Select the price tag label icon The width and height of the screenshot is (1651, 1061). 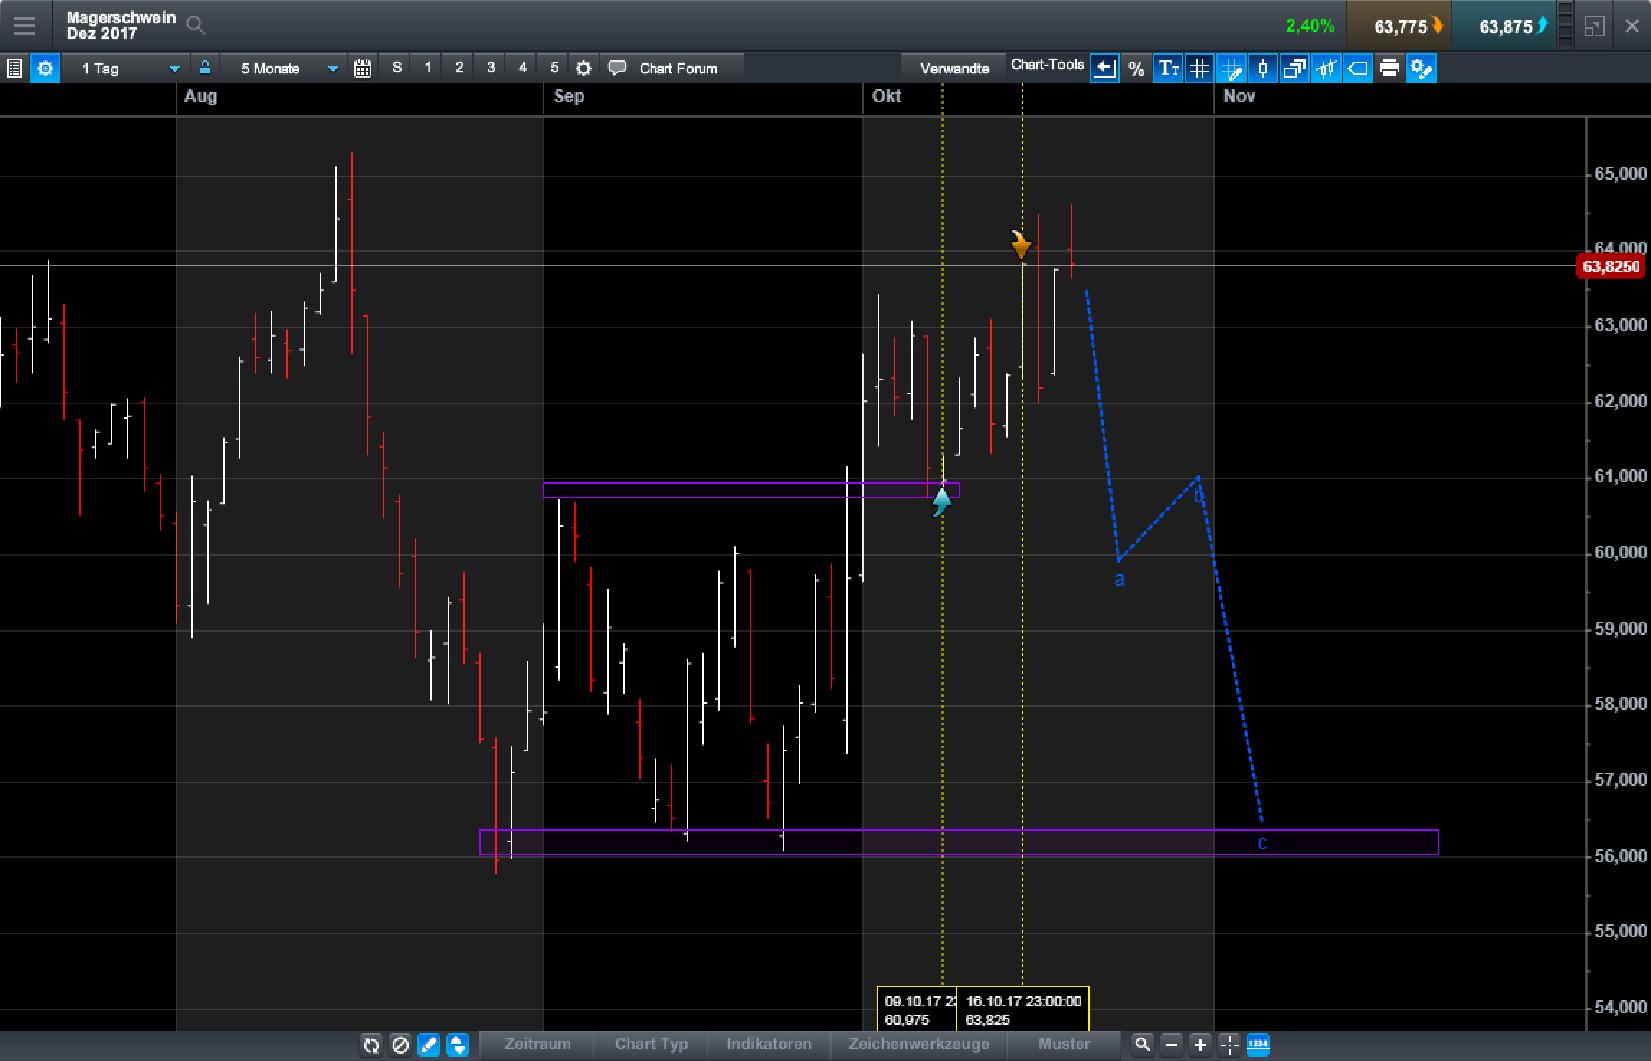pos(1358,68)
